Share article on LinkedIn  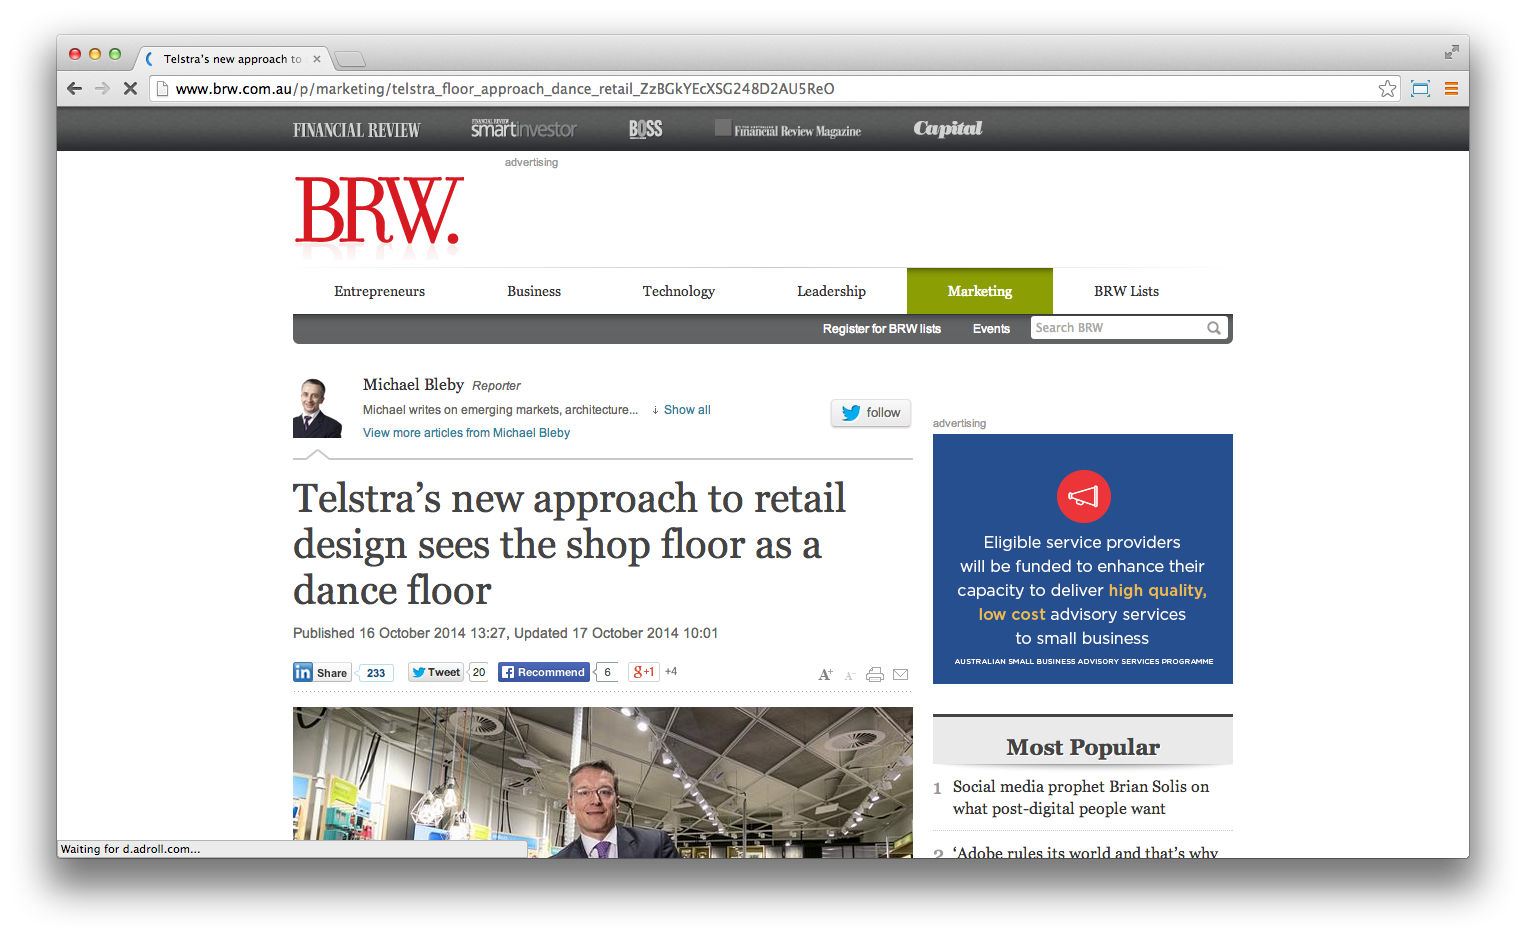coord(321,673)
